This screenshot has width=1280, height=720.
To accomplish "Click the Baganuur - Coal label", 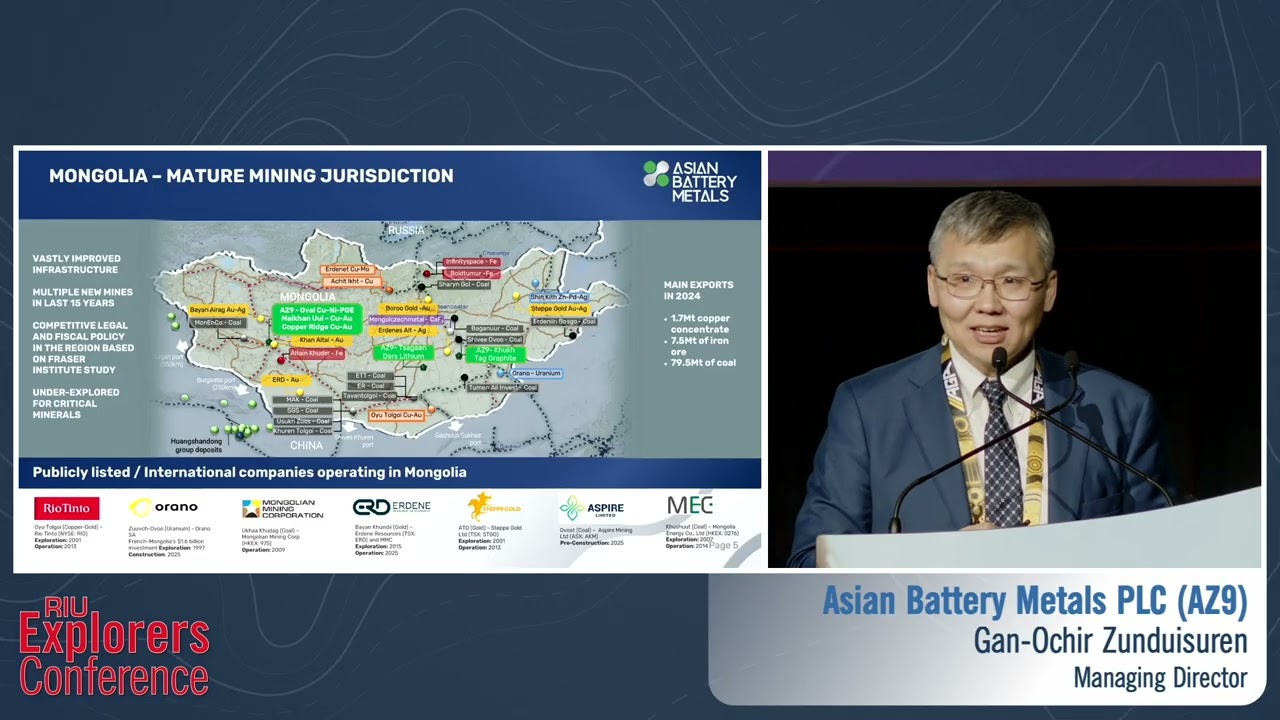I will (x=495, y=328).
